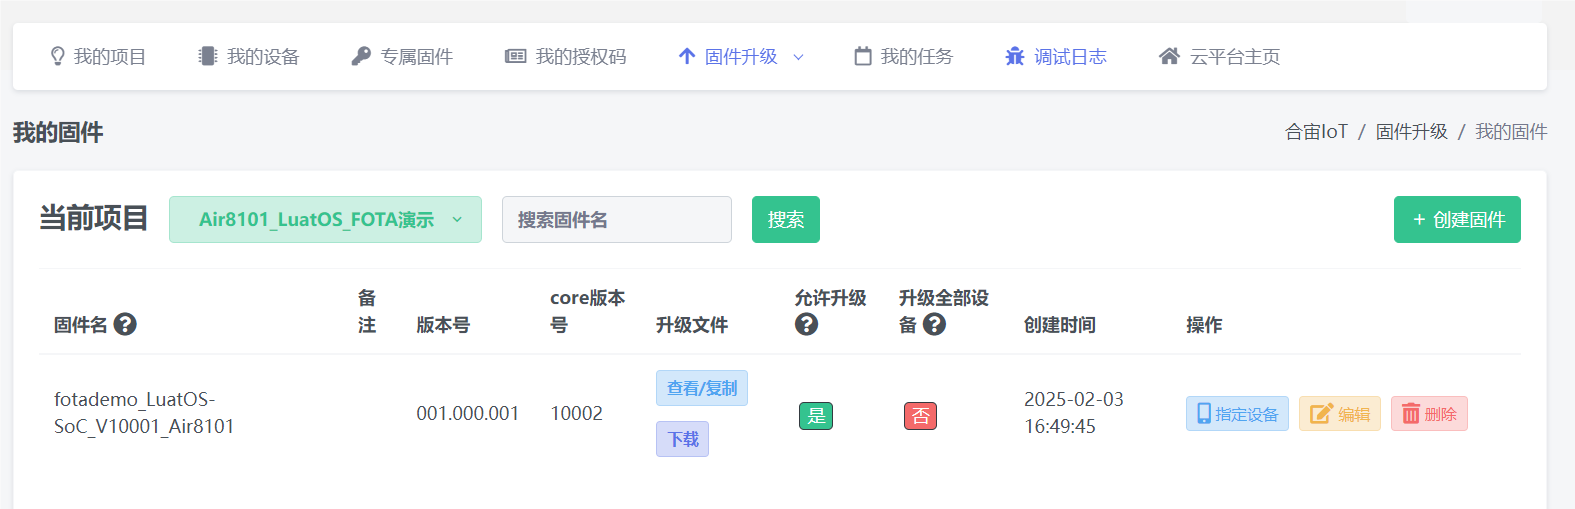Click the chip icon beside 我的设备
The height and width of the screenshot is (509, 1575).
(207, 56)
